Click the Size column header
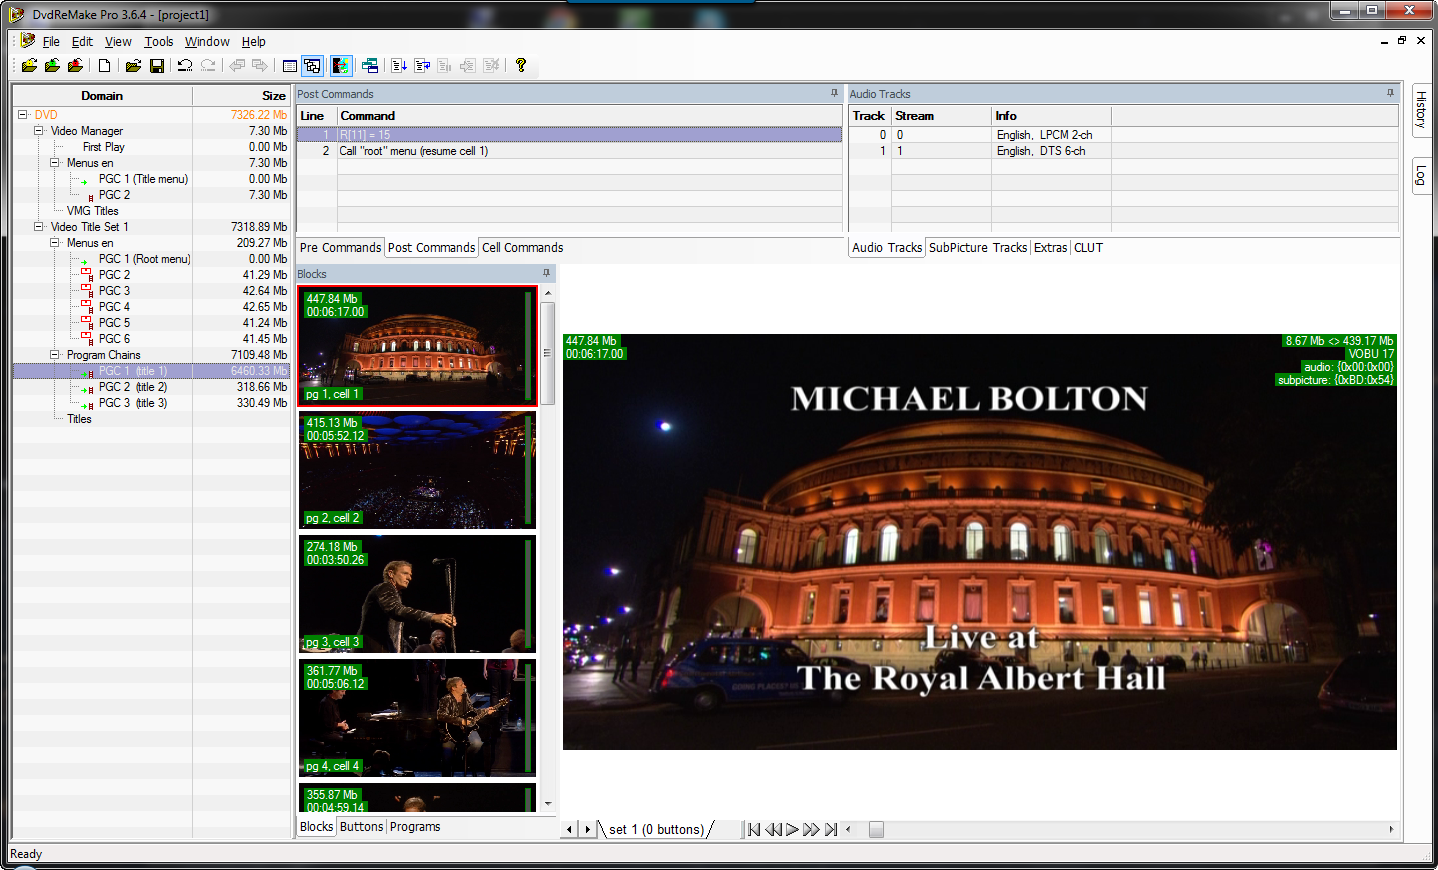Screen dimensions: 1438x870 [241, 96]
